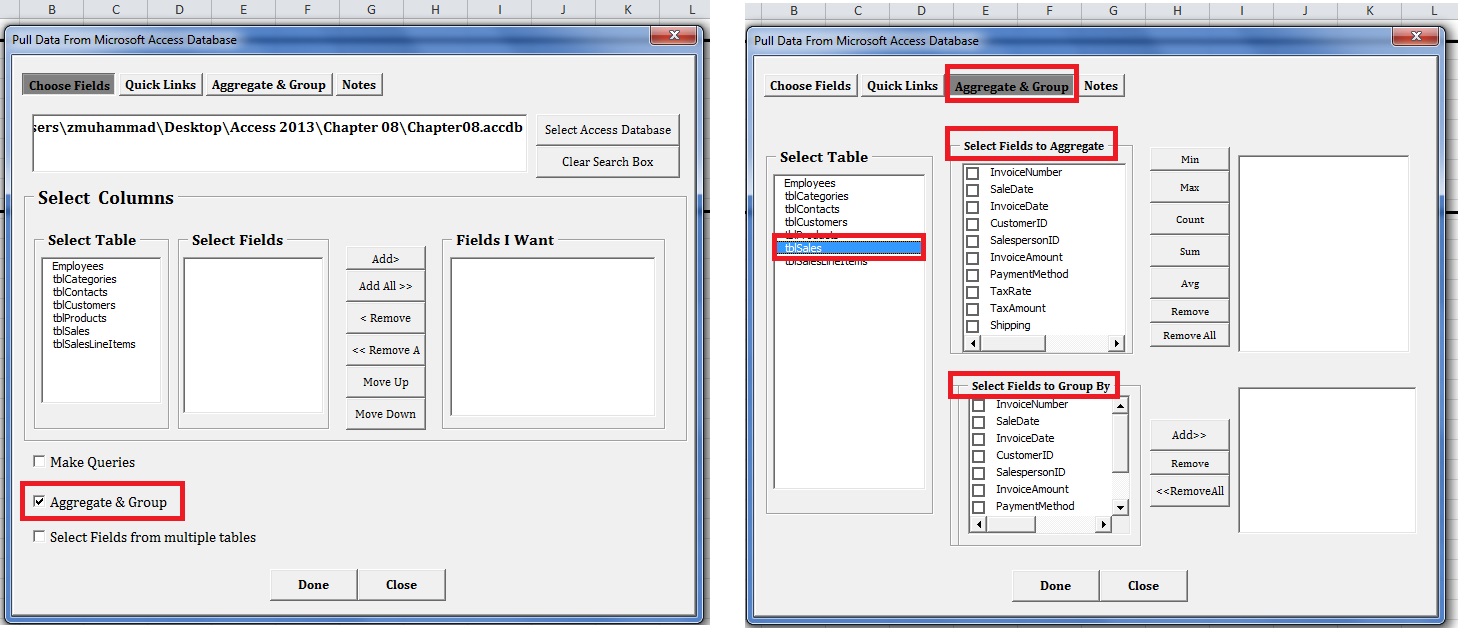This screenshot has width=1464, height=633.
Task: Click the Select Access Database button
Action: coord(607,129)
